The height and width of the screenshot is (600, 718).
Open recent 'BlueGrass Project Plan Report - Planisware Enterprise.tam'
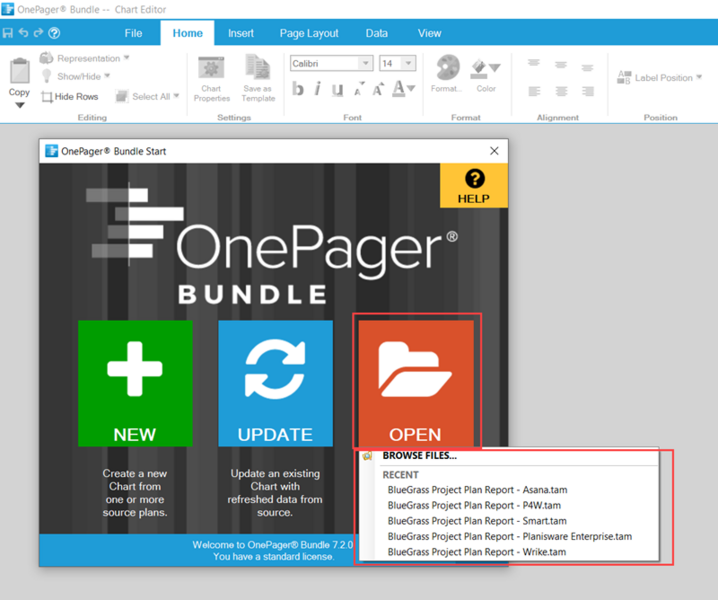click(510, 536)
